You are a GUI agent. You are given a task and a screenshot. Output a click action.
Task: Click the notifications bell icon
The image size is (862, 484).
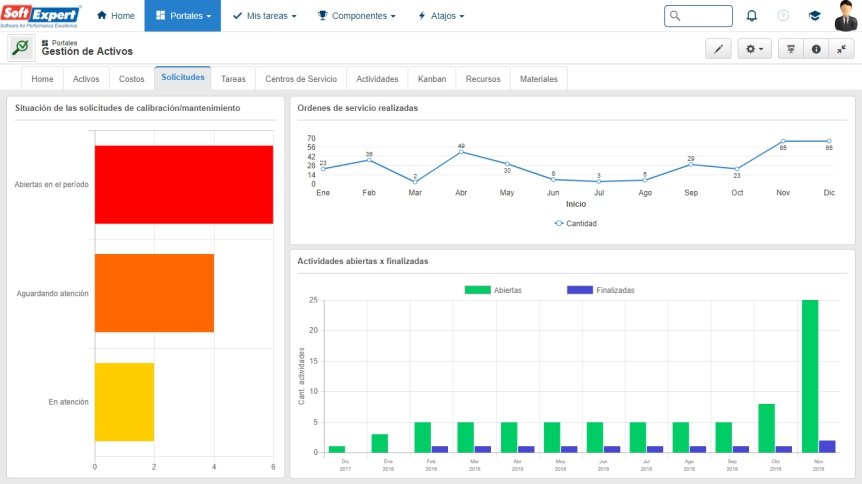tap(752, 16)
